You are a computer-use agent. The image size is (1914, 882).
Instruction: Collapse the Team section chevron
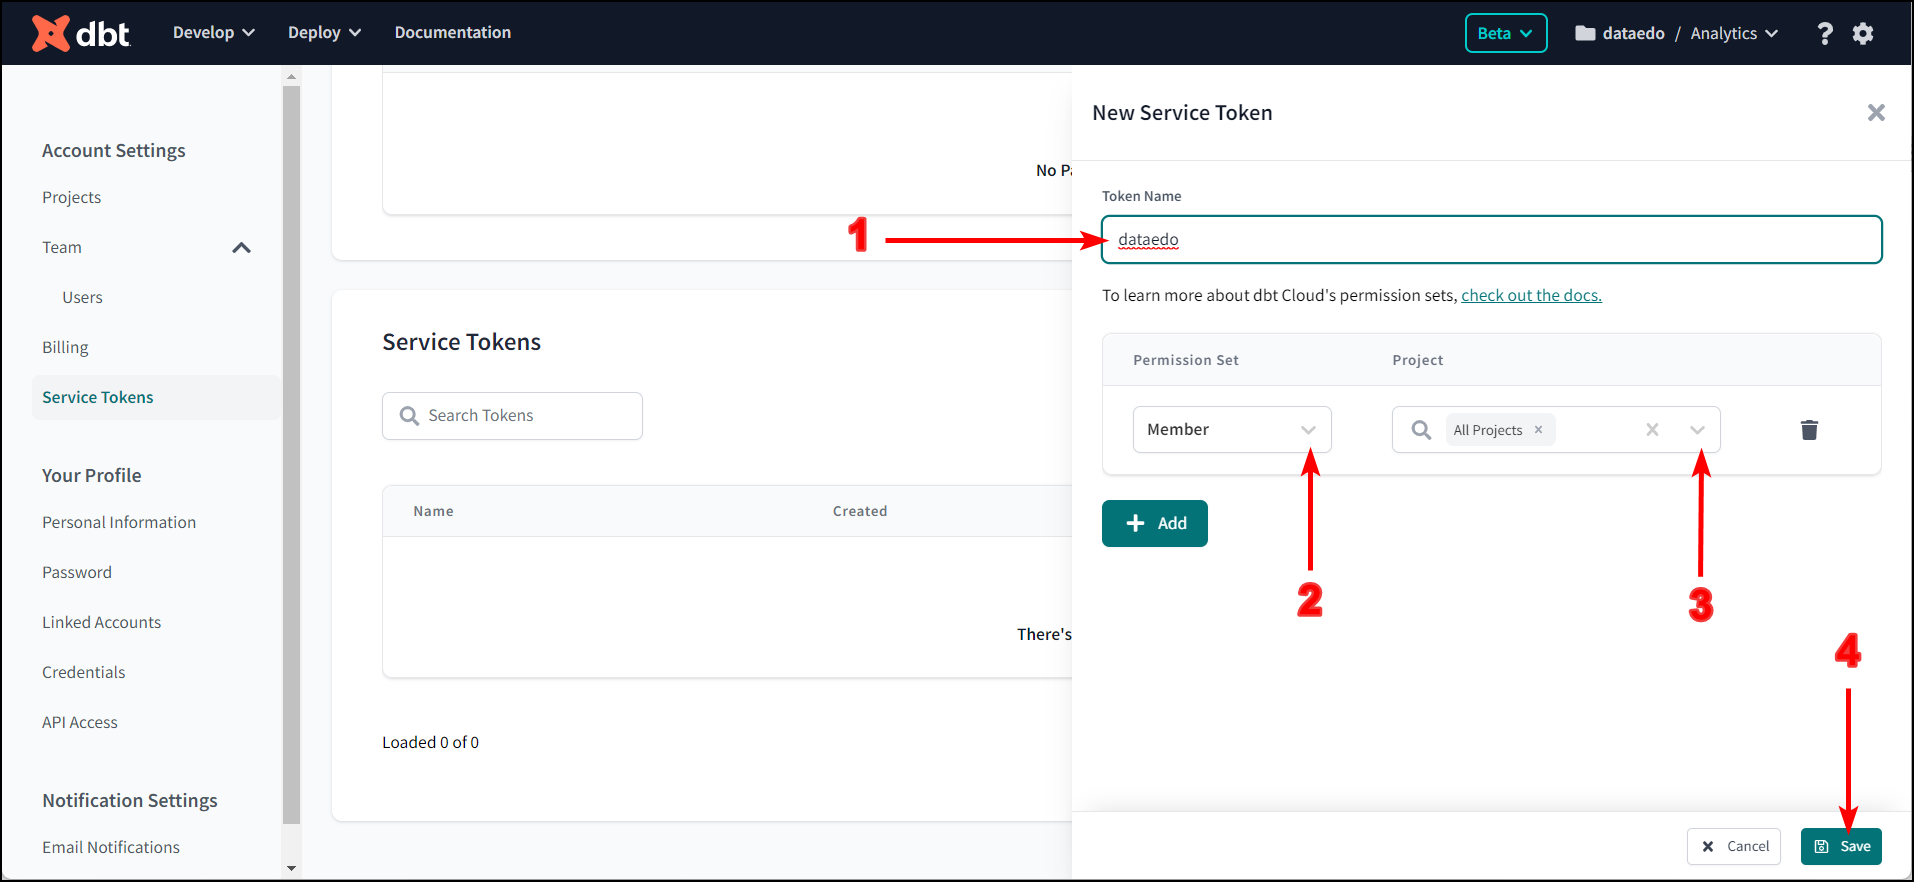(241, 248)
